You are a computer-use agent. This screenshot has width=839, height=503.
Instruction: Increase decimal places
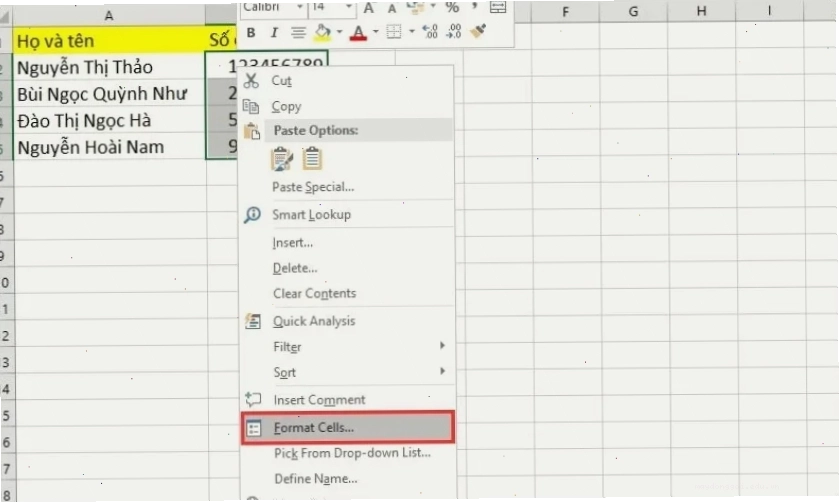point(430,32)
